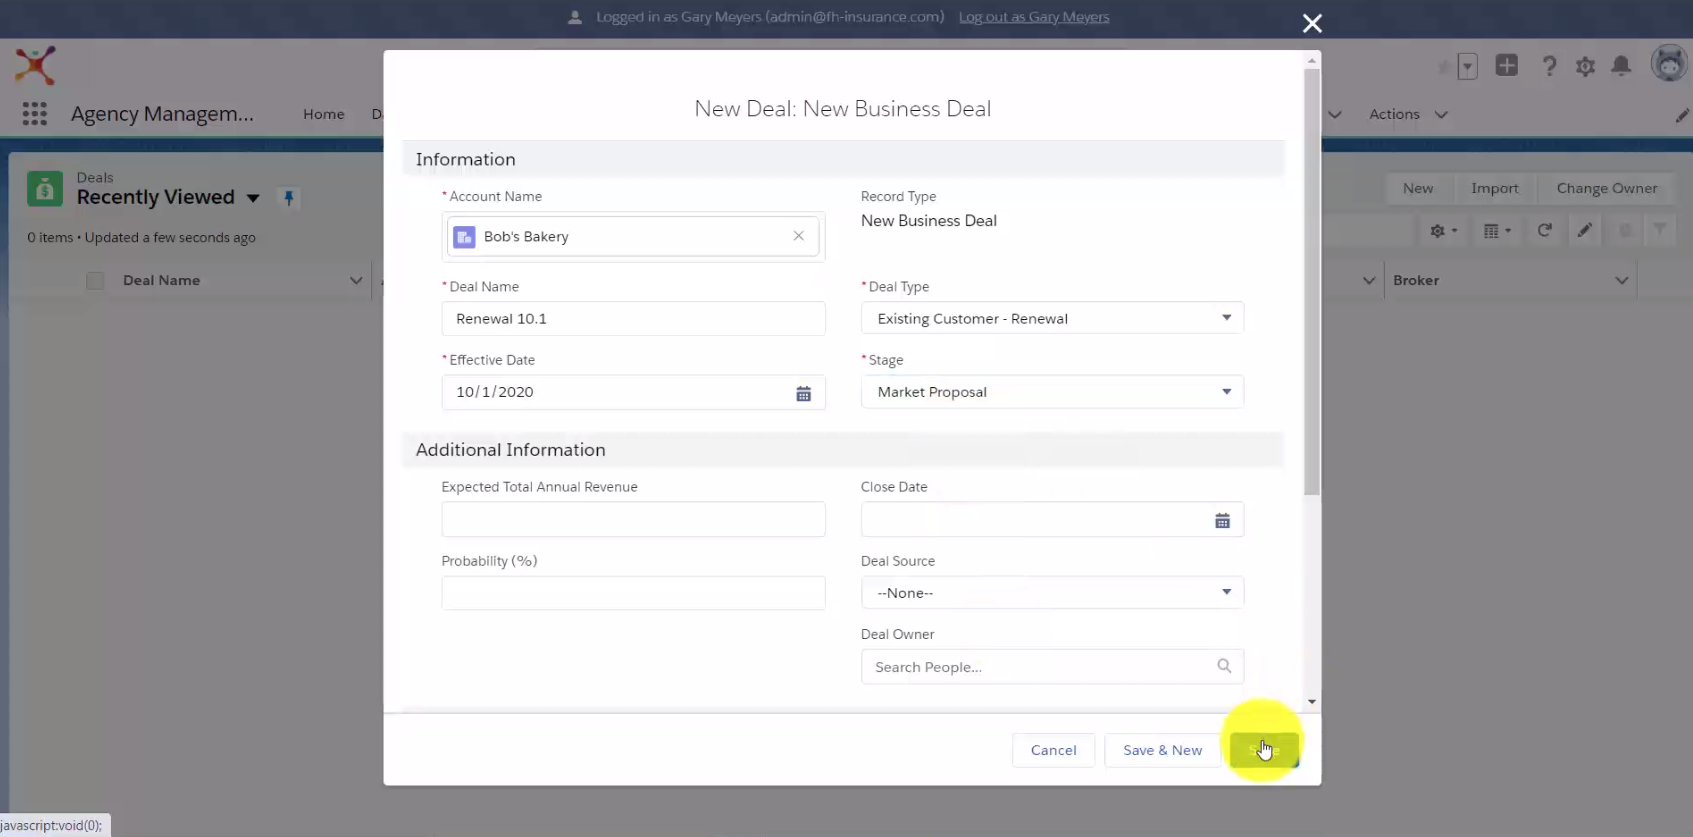Viewport: 1693px width, 837px height.
Task: Open the list view controls gear
Action: pos(1443,231)
